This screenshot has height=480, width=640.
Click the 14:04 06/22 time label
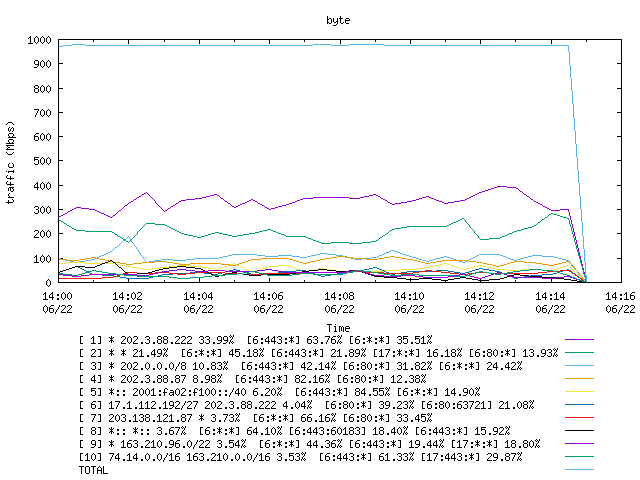[198, 302]
